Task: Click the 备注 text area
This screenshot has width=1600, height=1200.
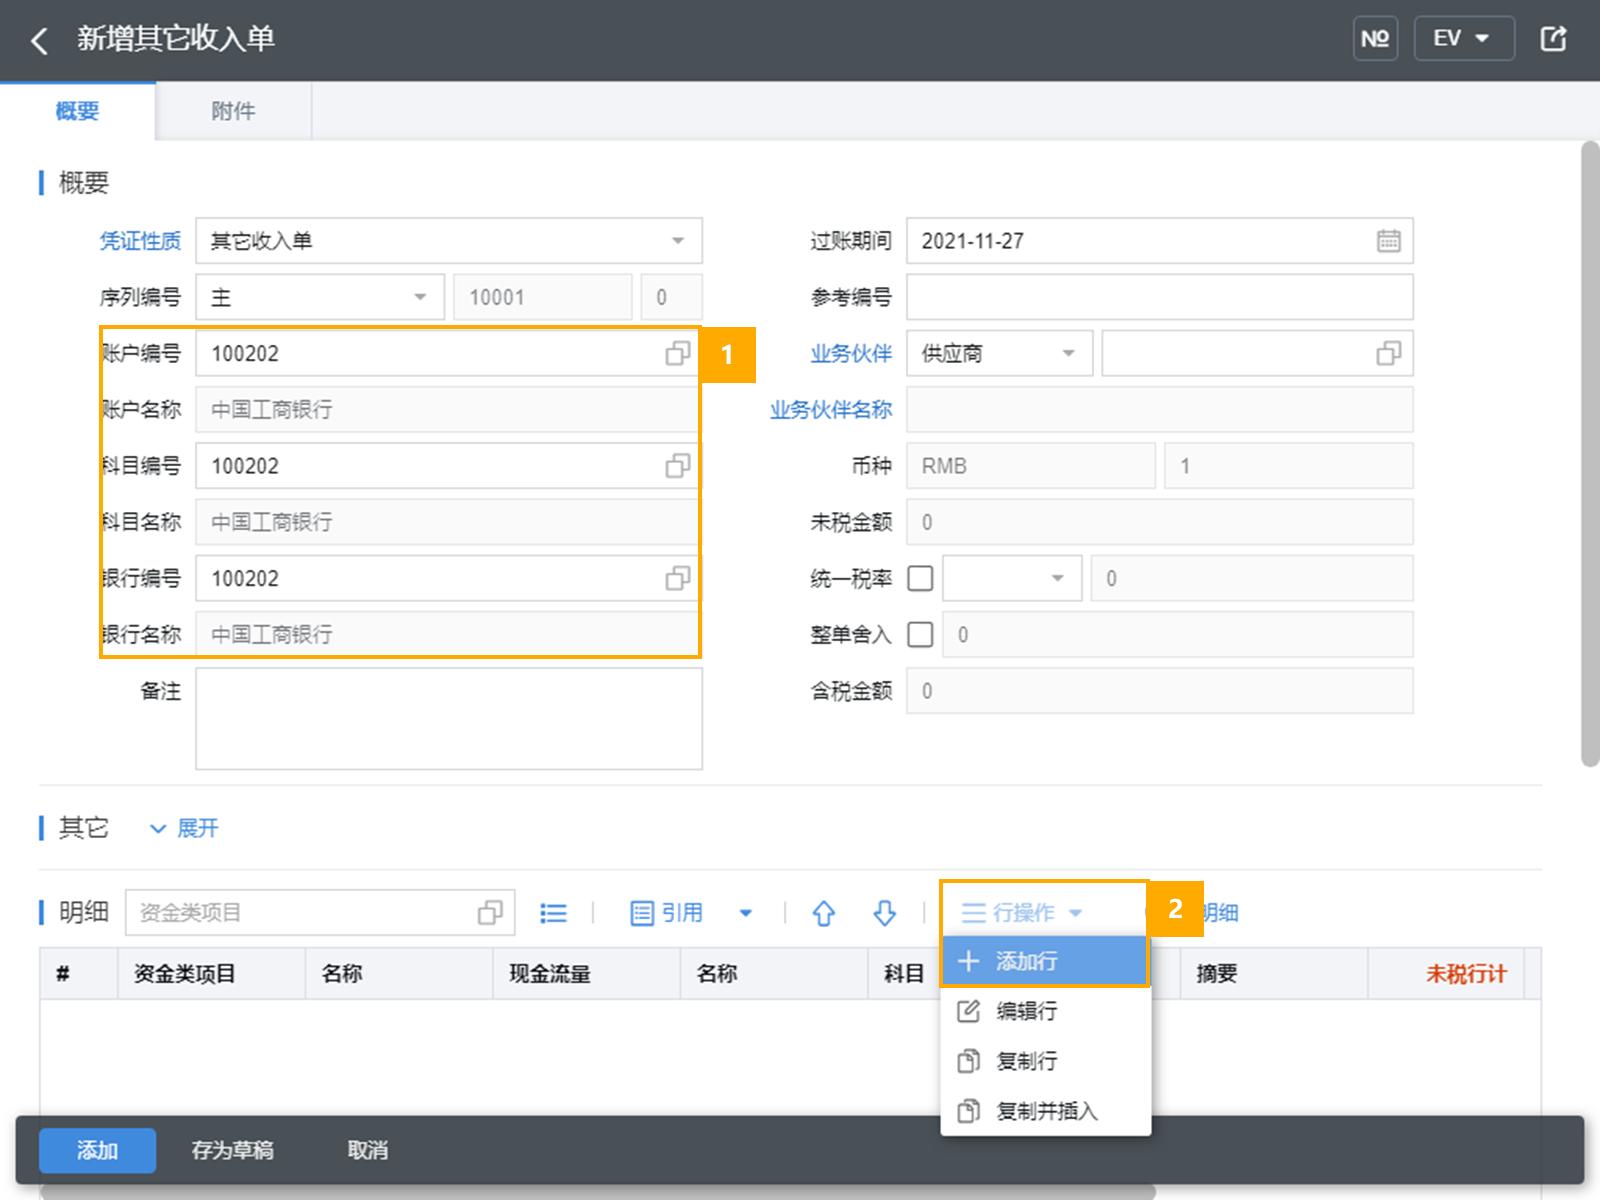Action: pyautogui.click(x=449, y=719)
